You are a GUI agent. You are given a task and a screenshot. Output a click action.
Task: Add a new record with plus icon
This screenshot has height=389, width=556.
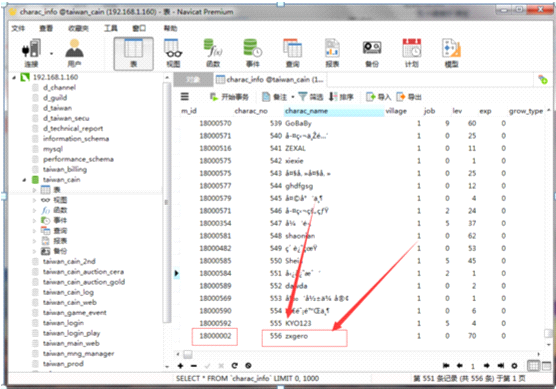pyautogui.click(x=180, y=366)
